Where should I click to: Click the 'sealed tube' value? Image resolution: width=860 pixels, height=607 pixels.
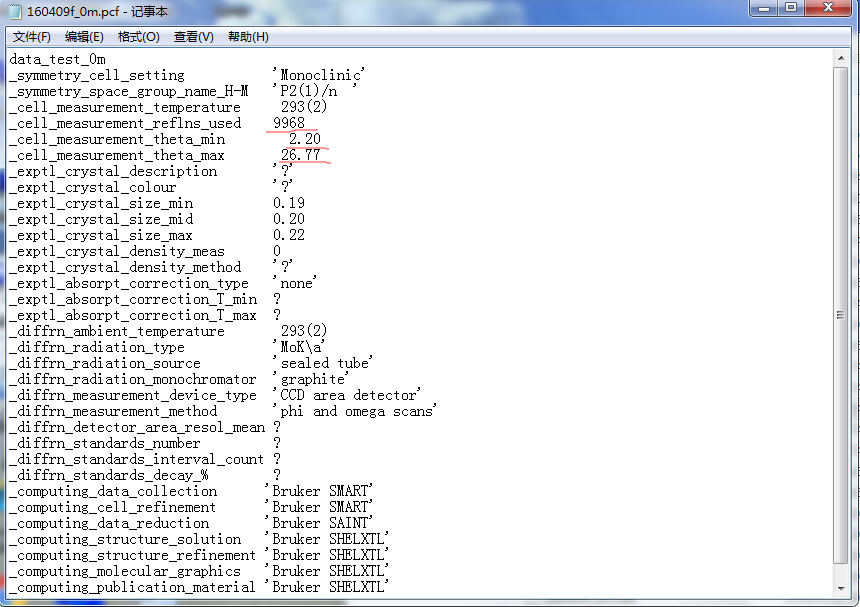tap(323, 363)
